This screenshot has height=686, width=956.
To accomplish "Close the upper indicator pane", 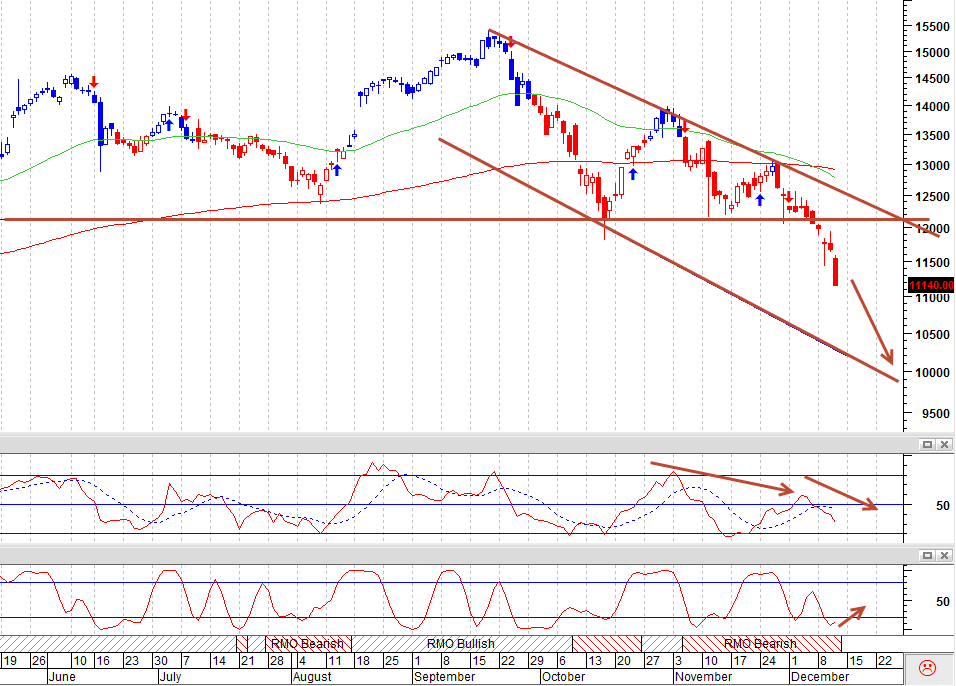I will [944, 445].
